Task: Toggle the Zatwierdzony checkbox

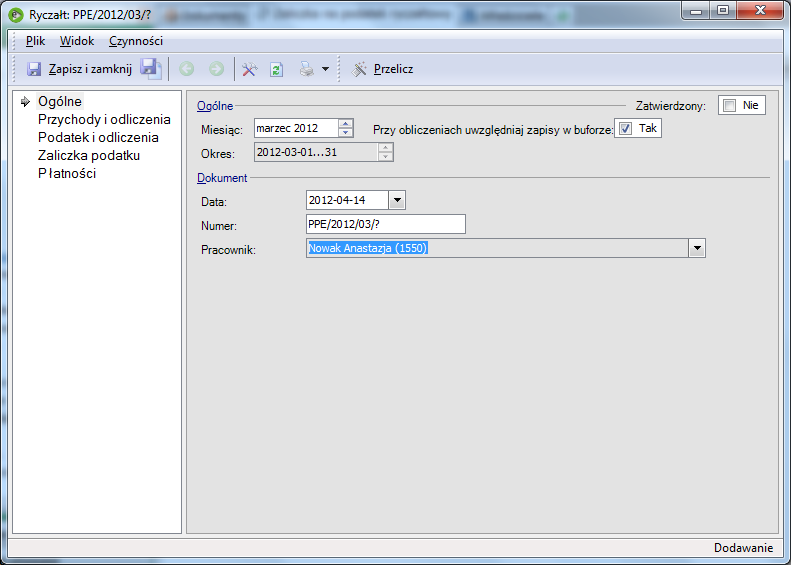Action: 729,105
